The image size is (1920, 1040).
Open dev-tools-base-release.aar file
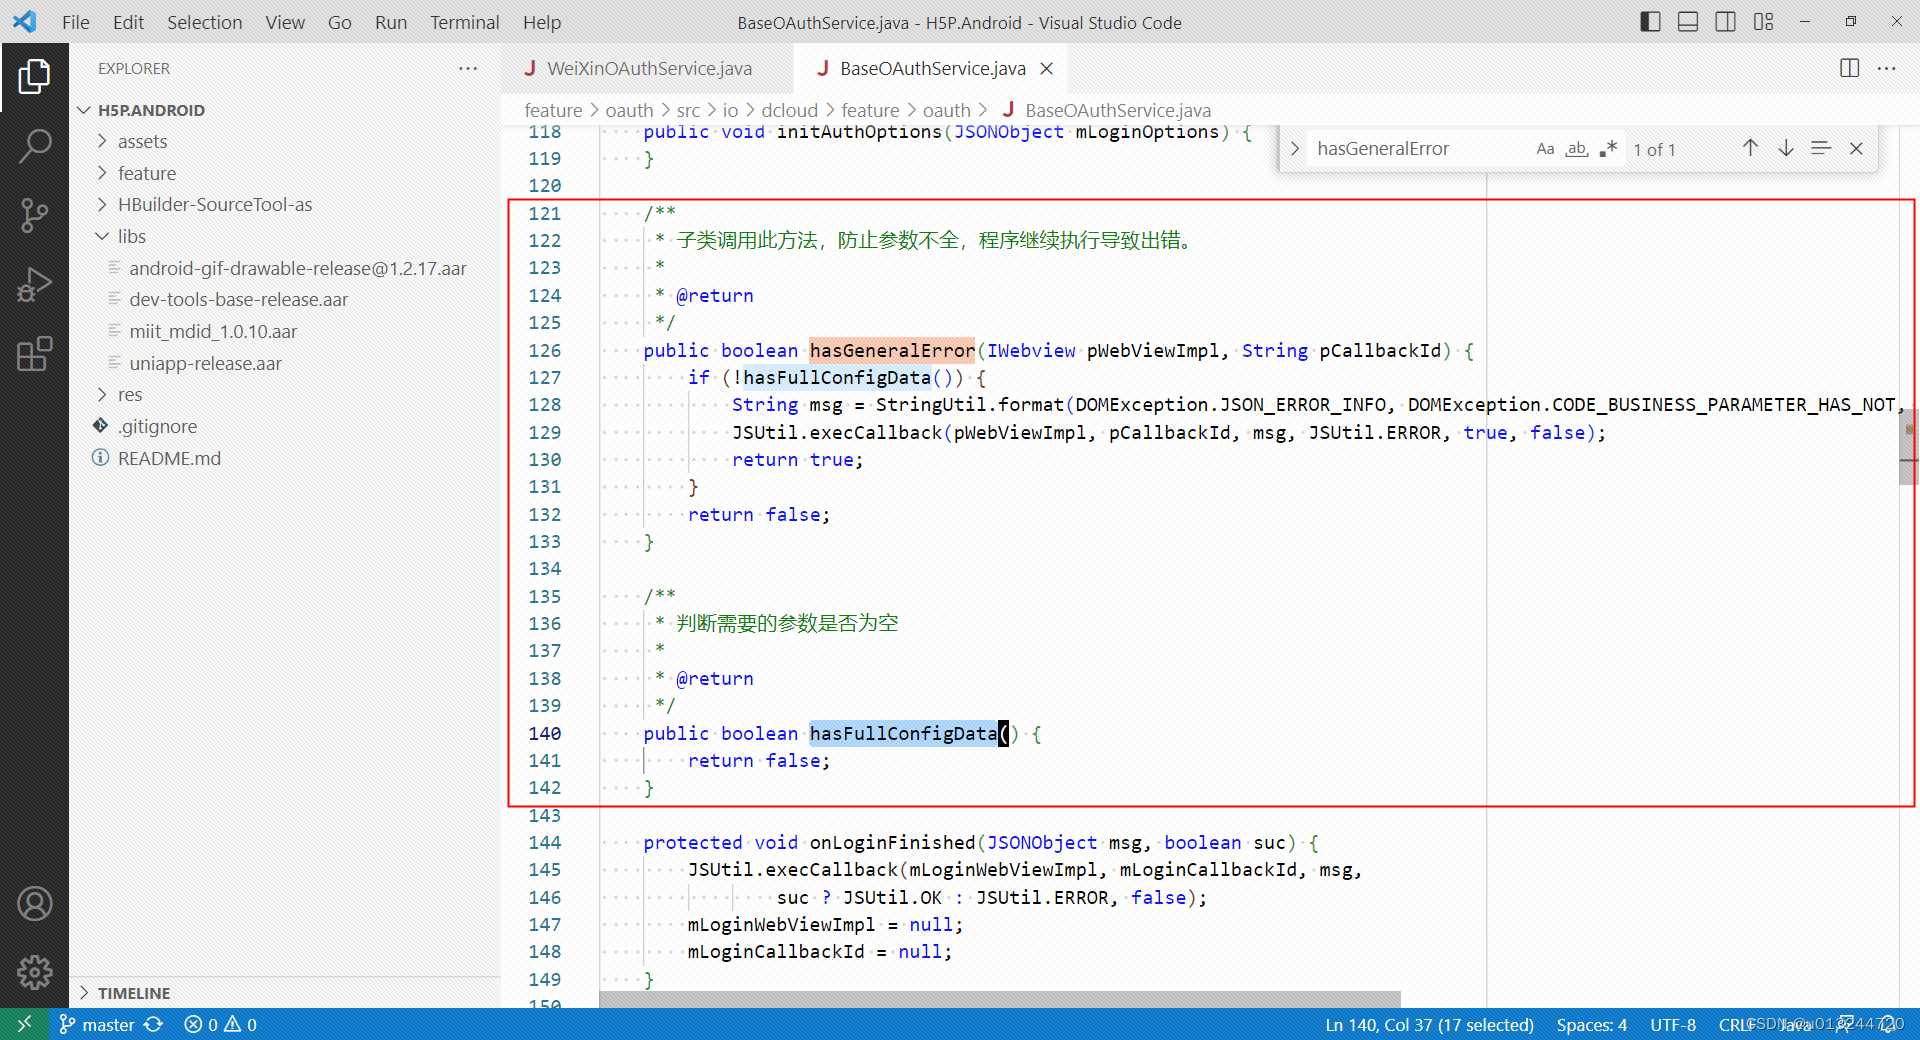click(285, 299)
